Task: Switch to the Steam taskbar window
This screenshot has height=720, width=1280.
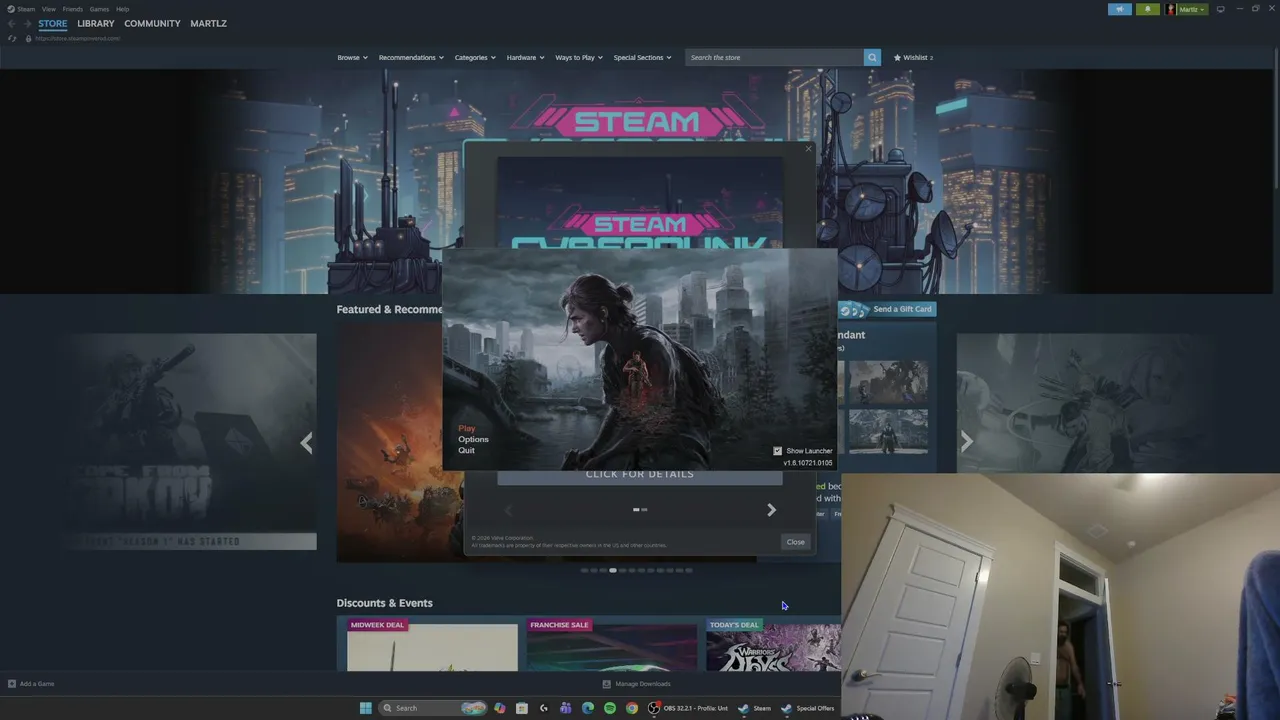Action: pos(755,708)
